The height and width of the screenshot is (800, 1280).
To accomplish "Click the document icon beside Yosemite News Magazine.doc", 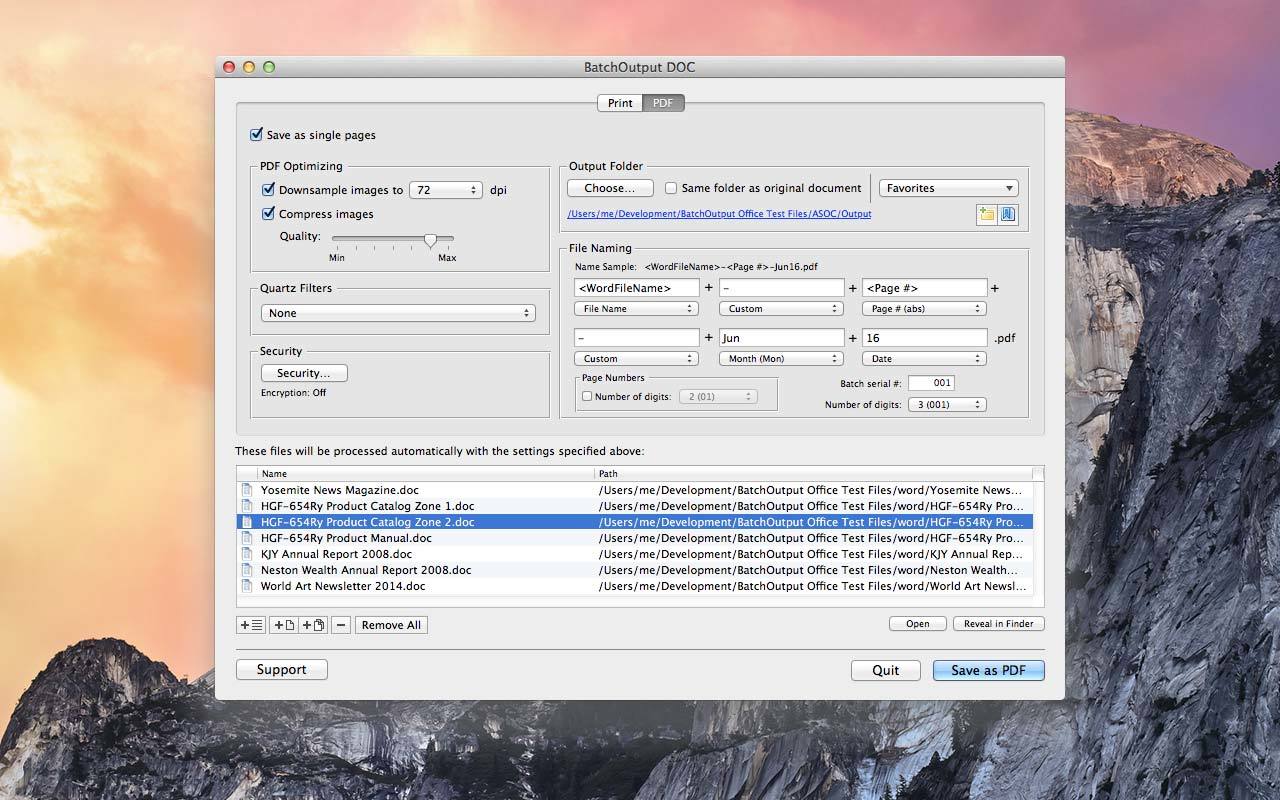I will pyautogui.click(x=249, y=489).
